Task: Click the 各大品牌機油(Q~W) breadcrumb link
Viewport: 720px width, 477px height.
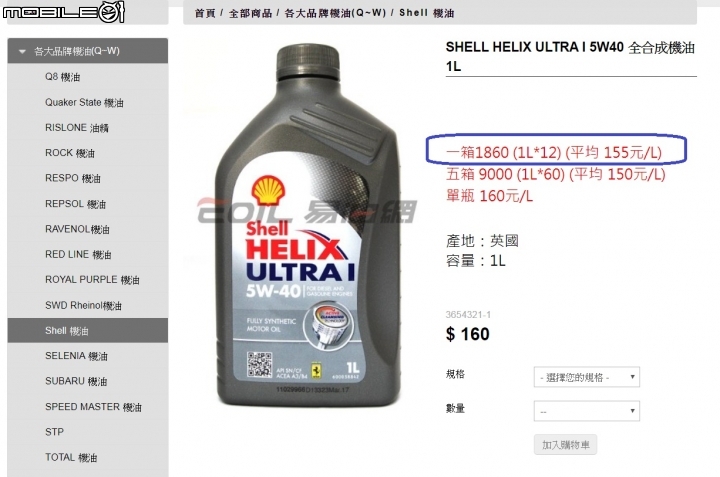Action: tap(335, 13)
